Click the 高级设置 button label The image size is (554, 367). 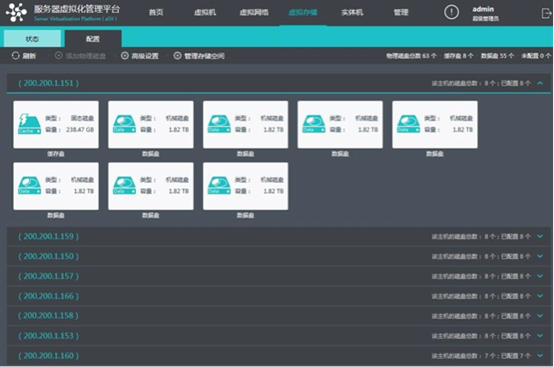click(145, 56)
